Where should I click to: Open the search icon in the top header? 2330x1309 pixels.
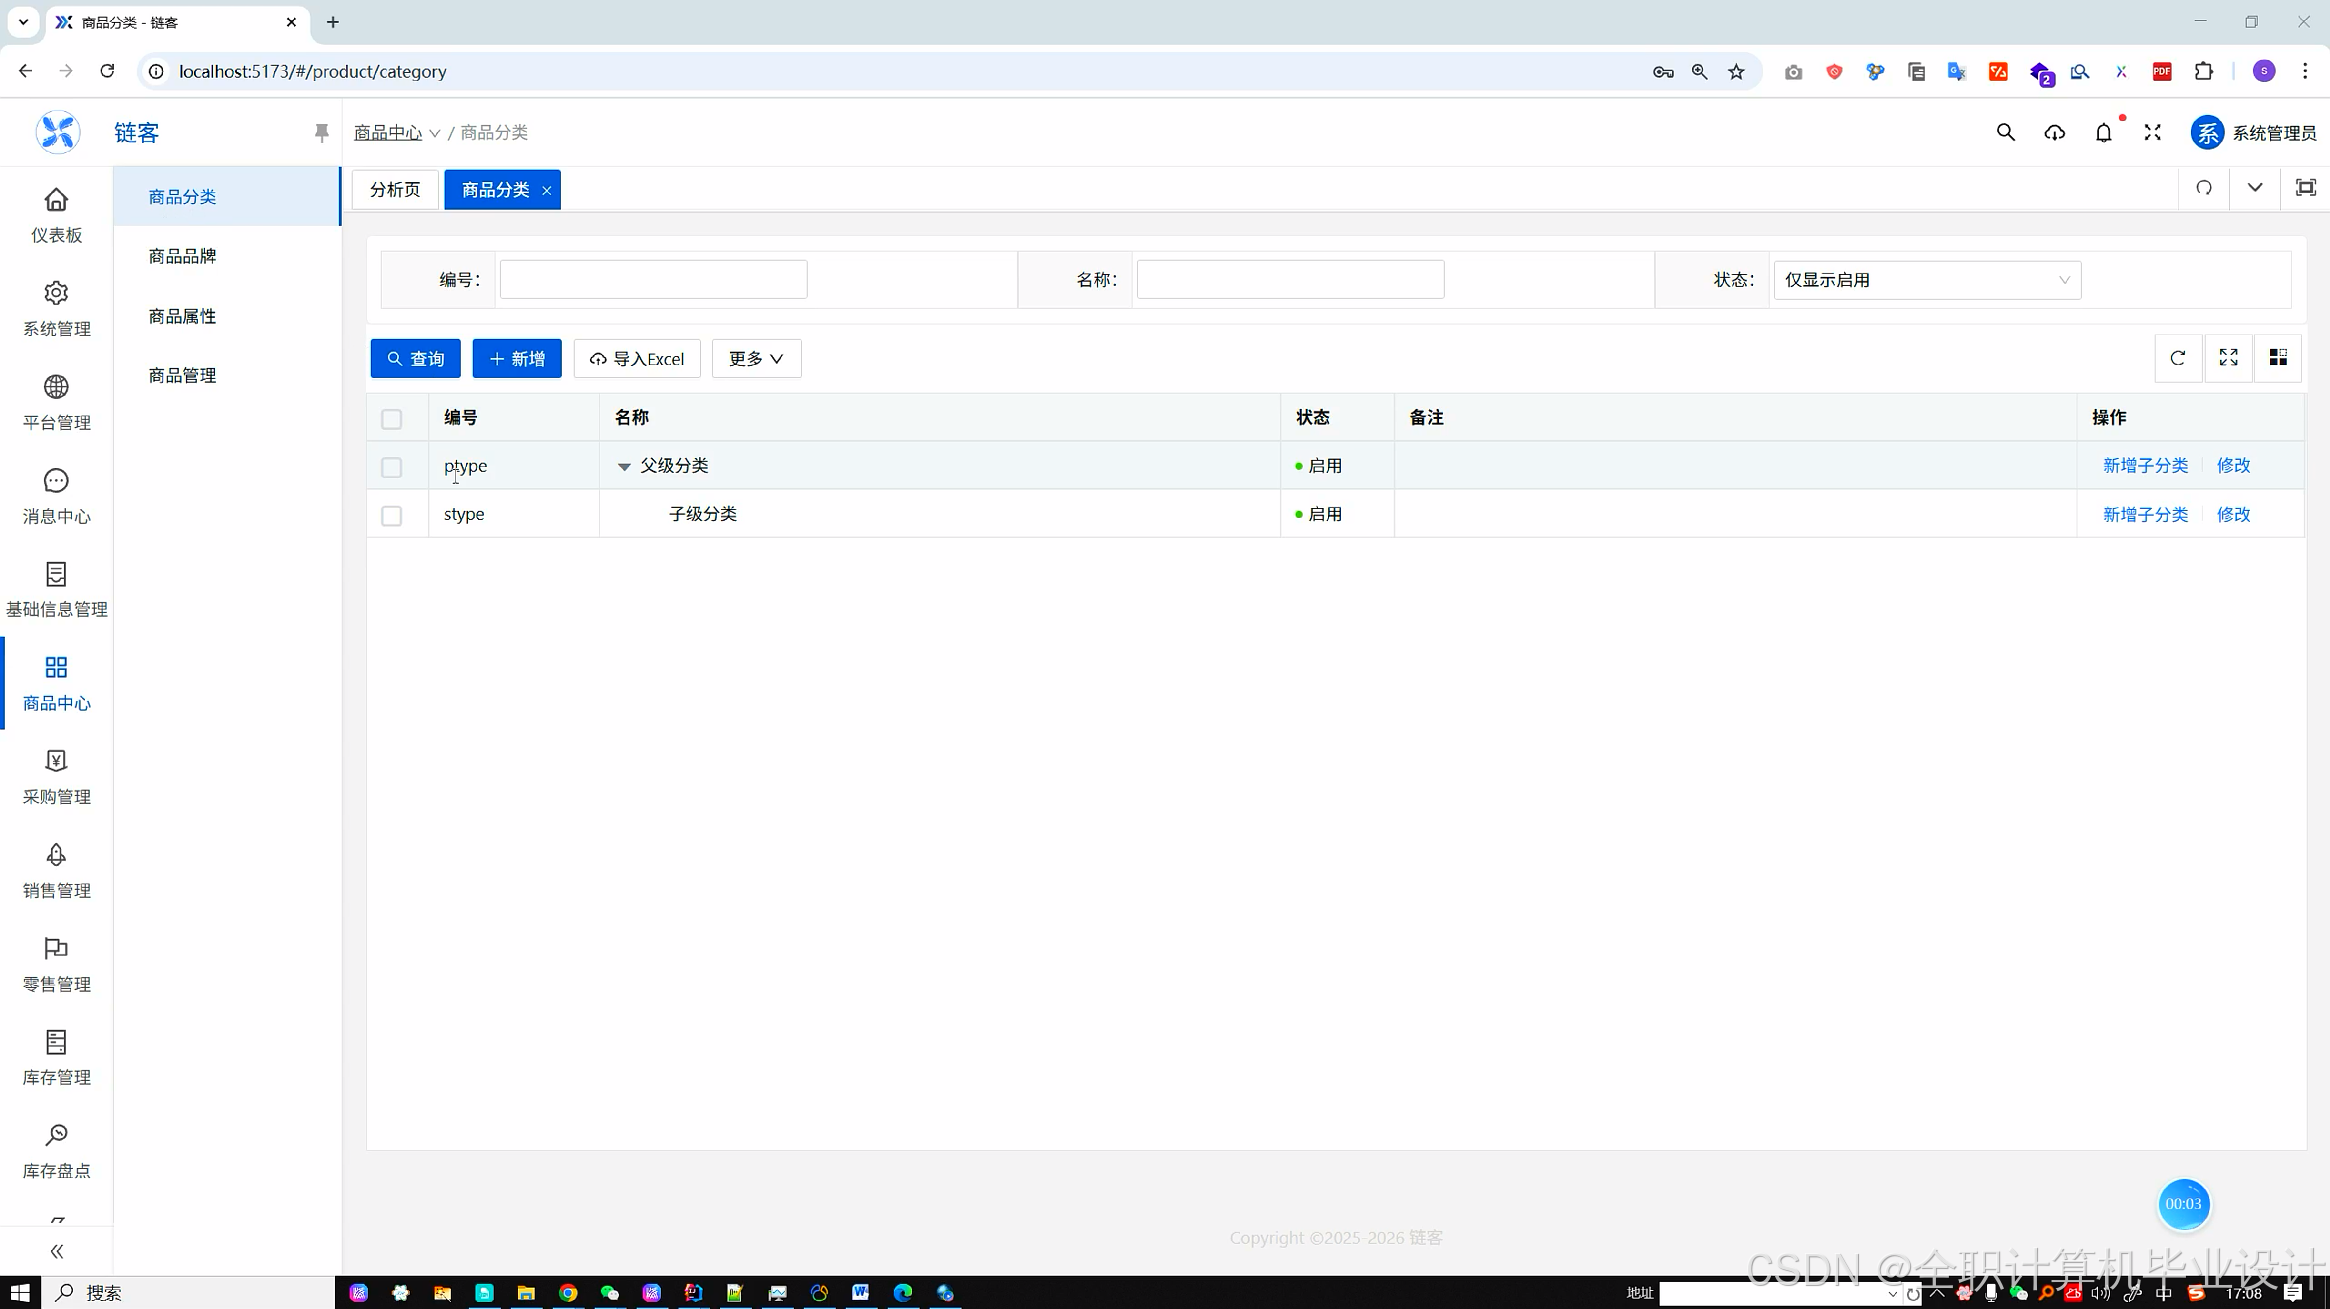tap(2004, 131)
